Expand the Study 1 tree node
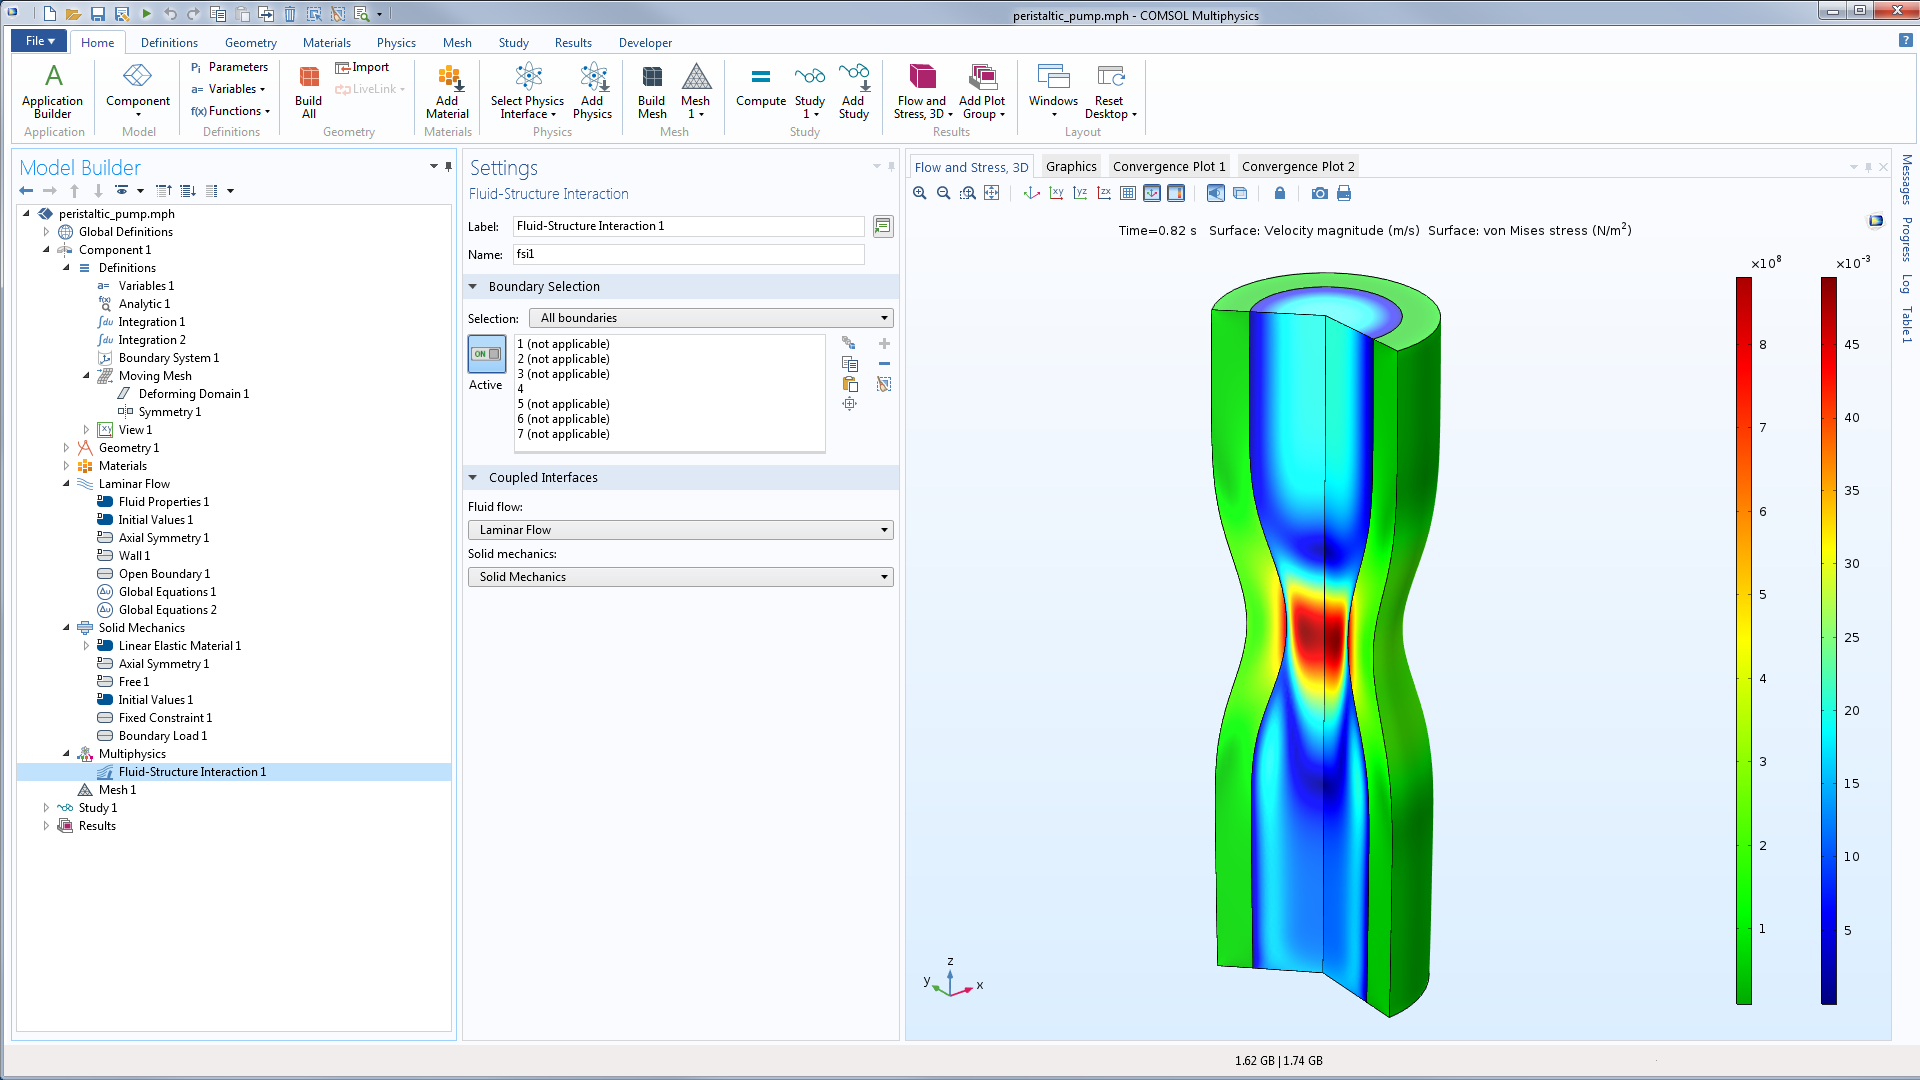This screenshot has width=1920, height=1080. point(46,808)
